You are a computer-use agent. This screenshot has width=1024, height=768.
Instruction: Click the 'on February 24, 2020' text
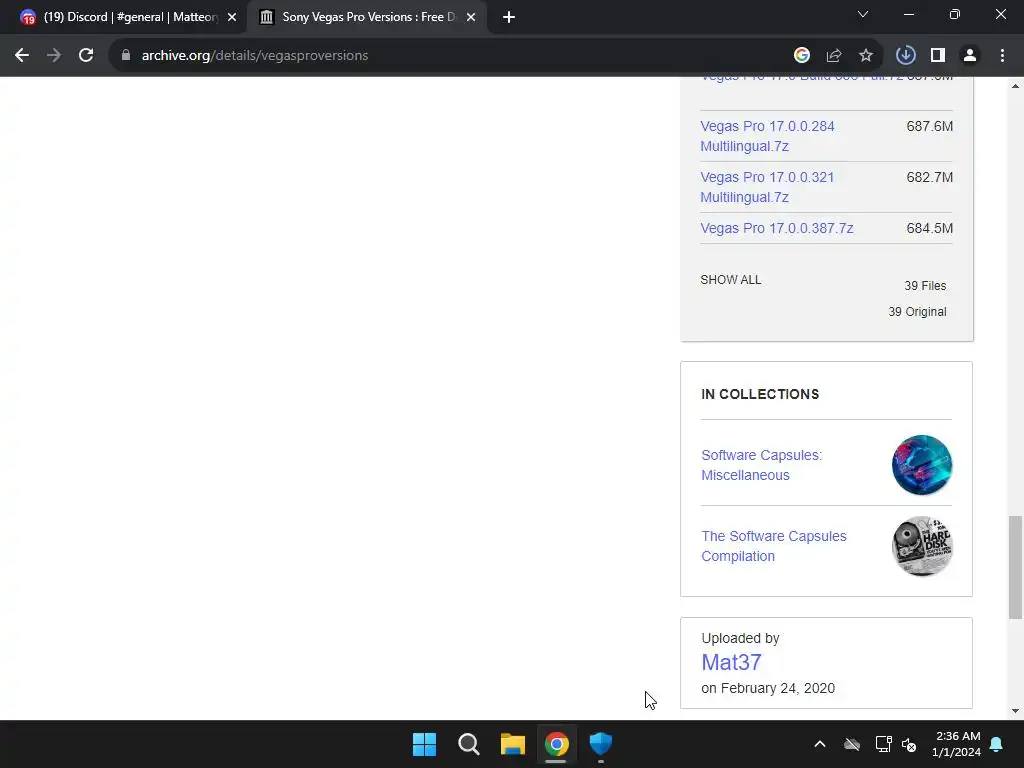click(768, 688)
